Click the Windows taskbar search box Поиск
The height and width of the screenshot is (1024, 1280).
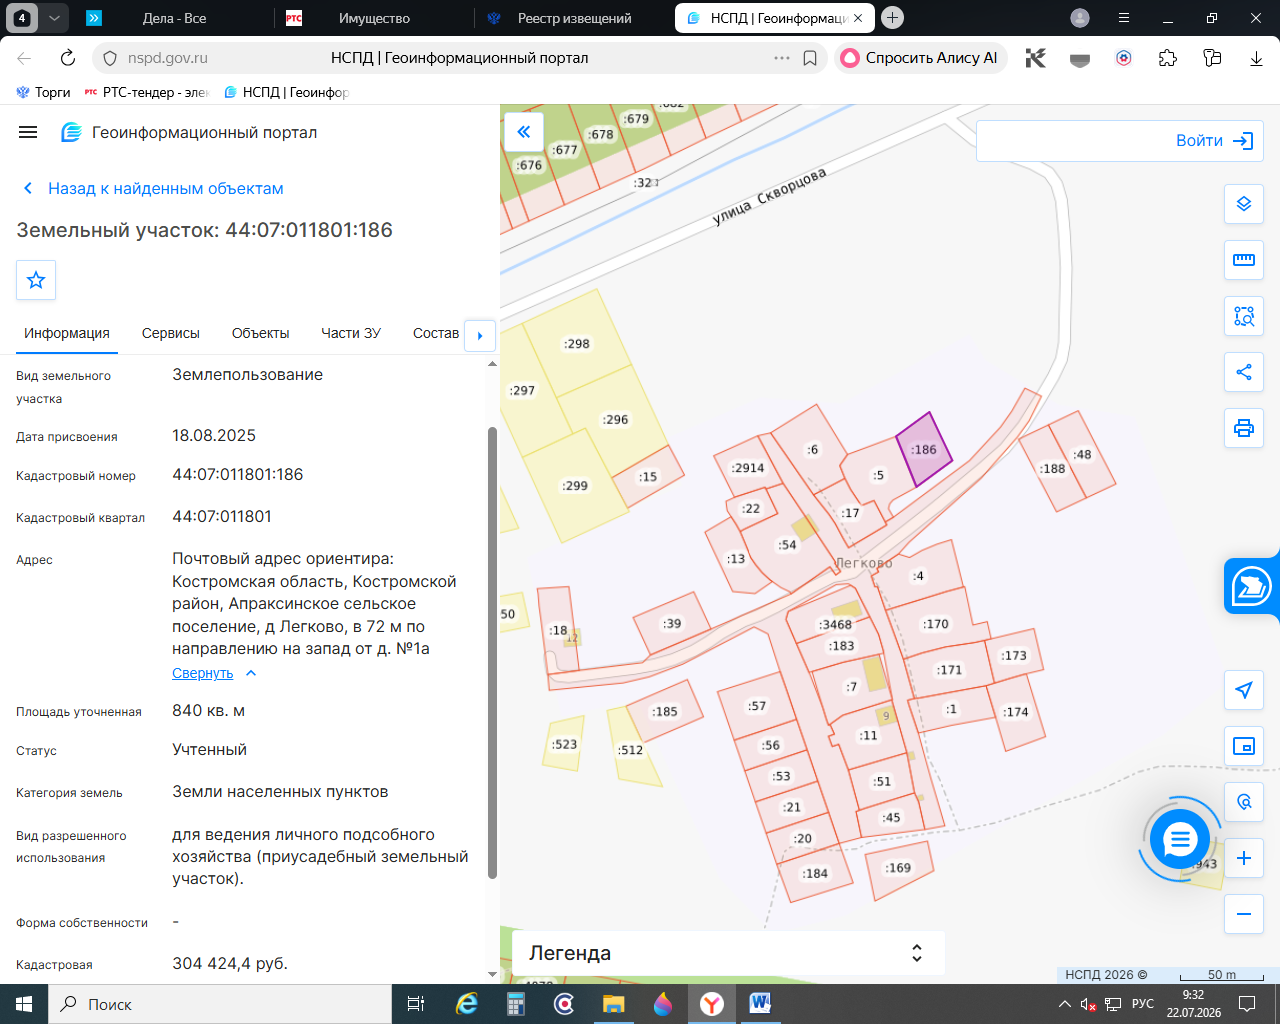(220, 1004)
